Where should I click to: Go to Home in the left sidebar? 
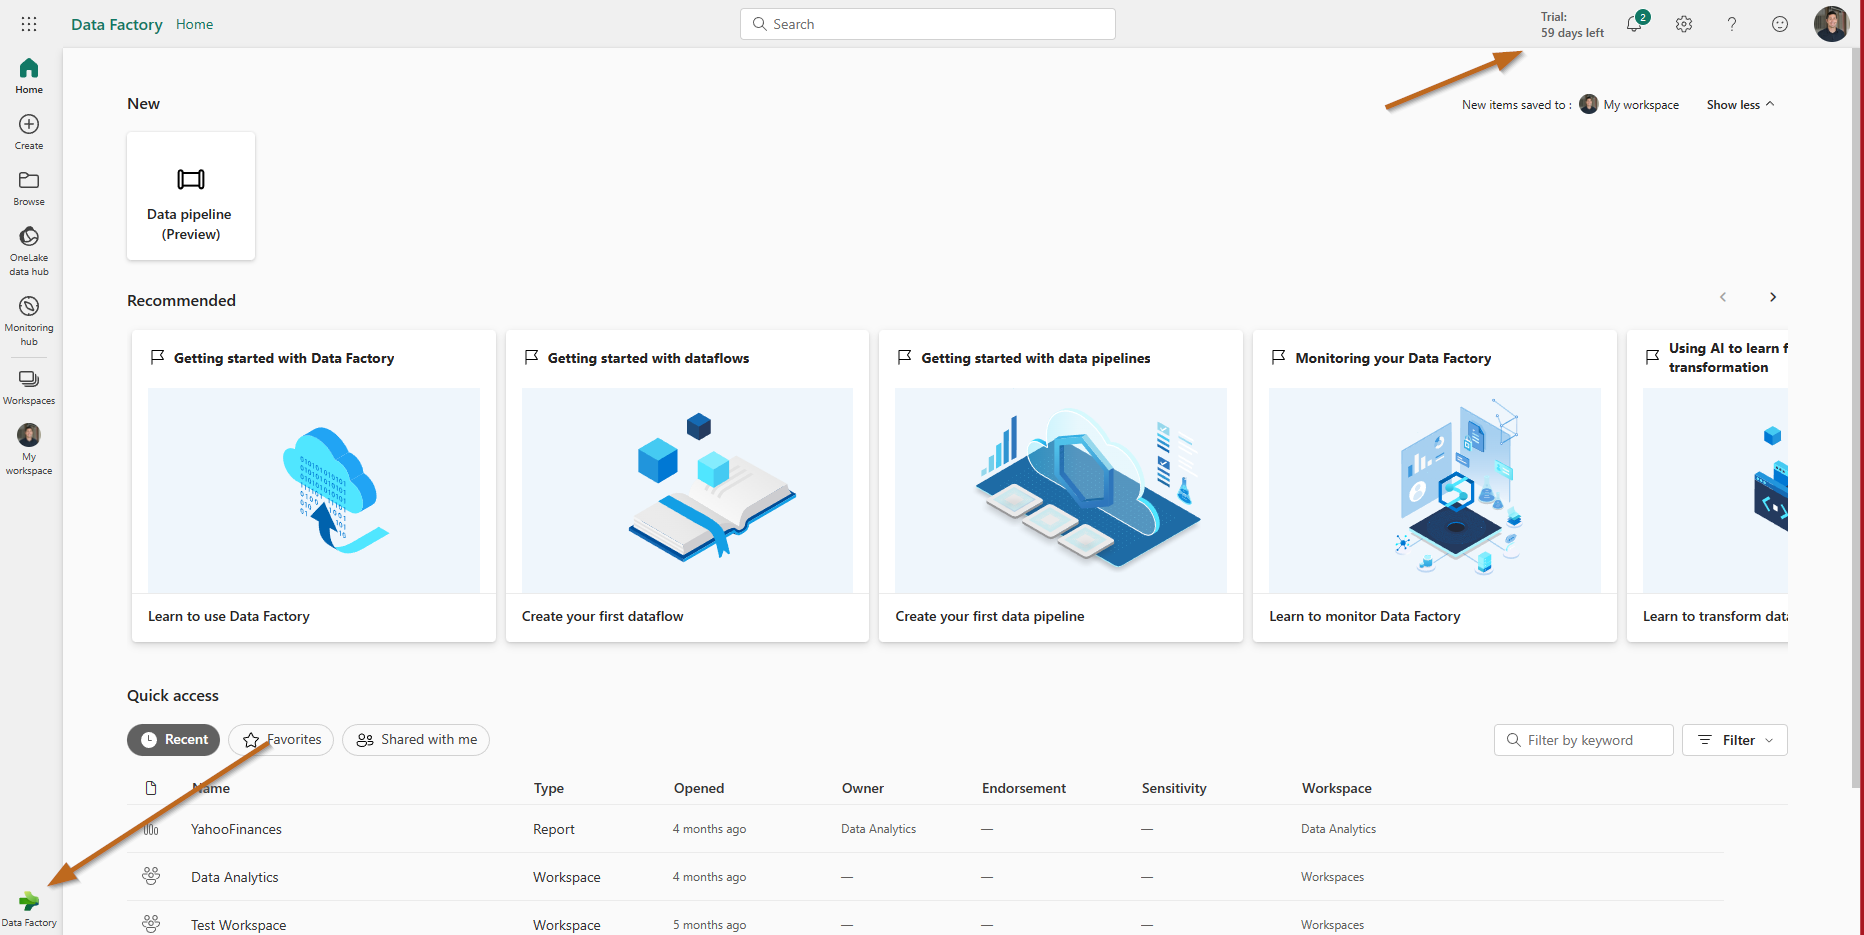pyautogui.click(x=29, y=76)
